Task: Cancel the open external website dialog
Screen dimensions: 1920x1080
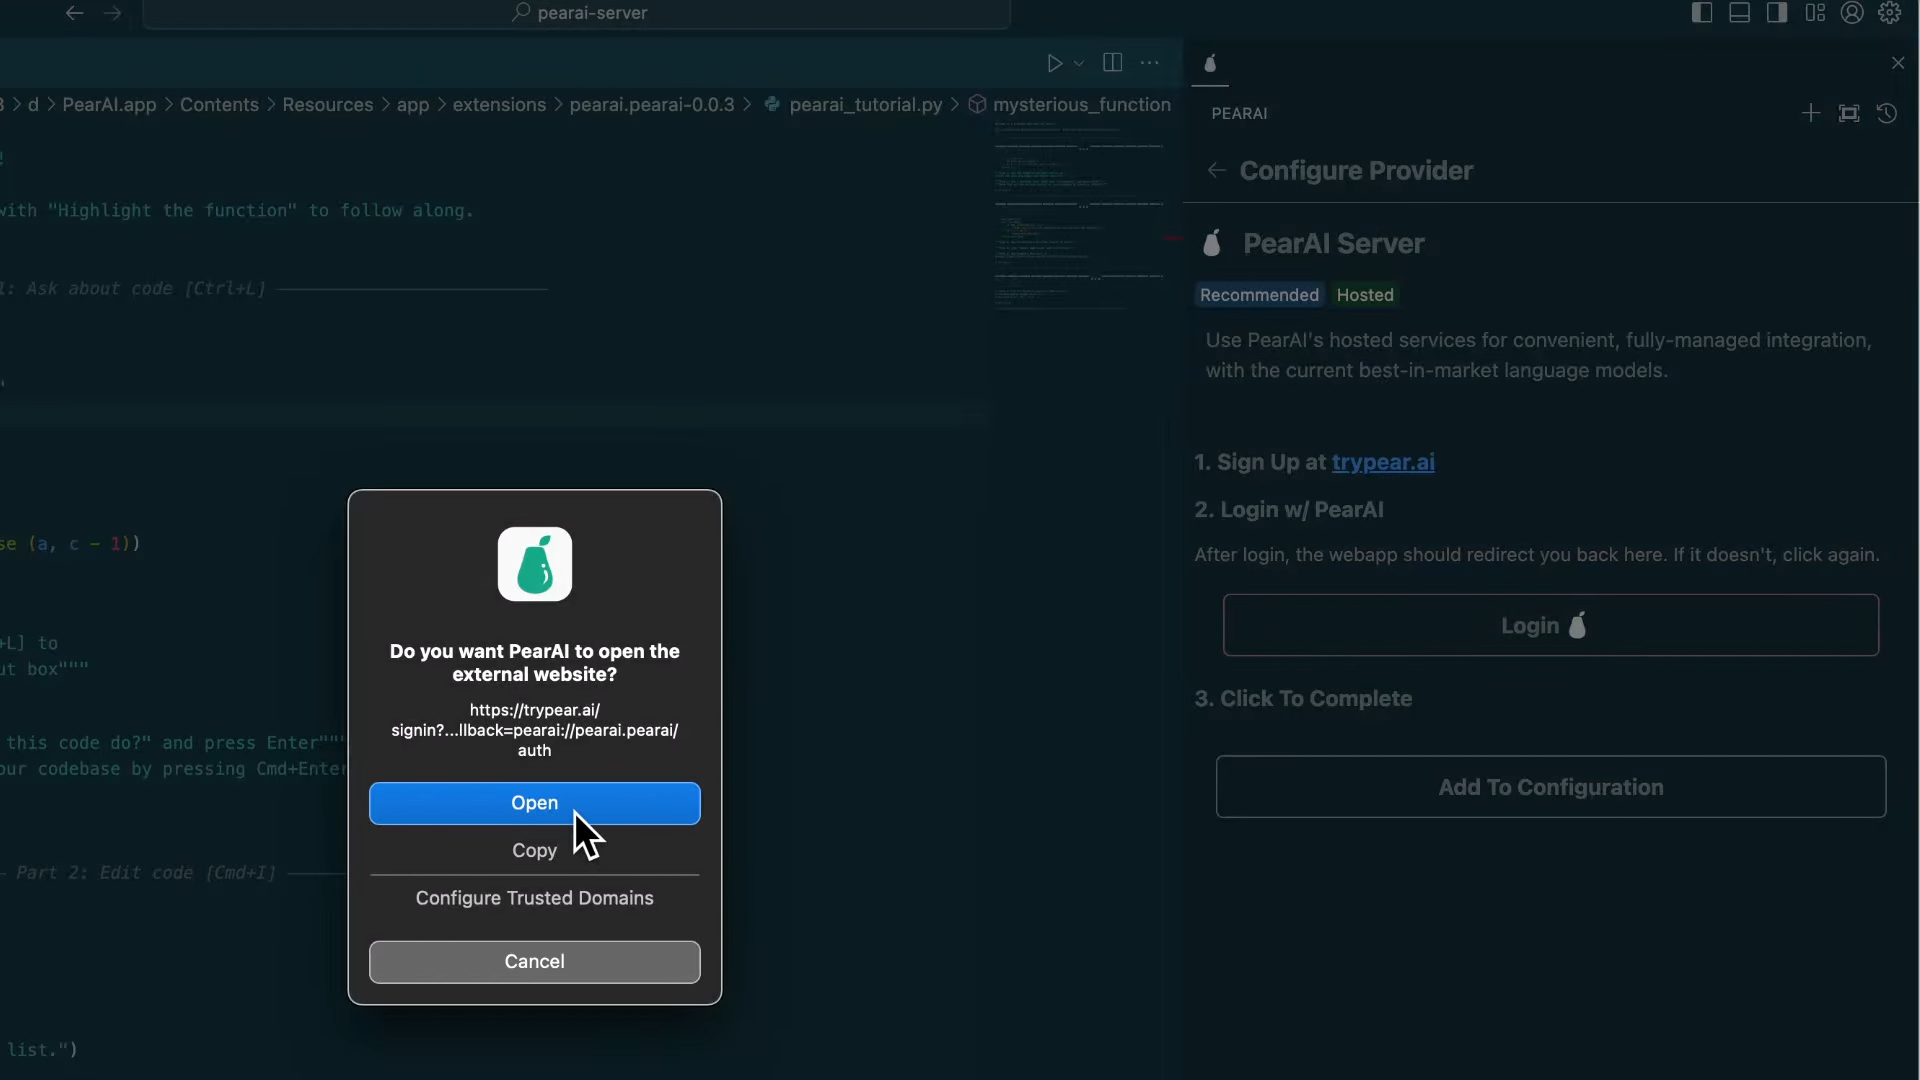Action: (534, 961)
